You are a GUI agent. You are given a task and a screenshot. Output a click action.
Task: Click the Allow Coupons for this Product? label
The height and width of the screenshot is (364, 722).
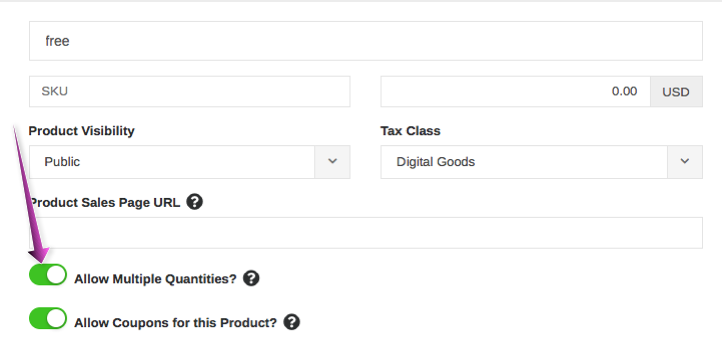click(175, 323)
